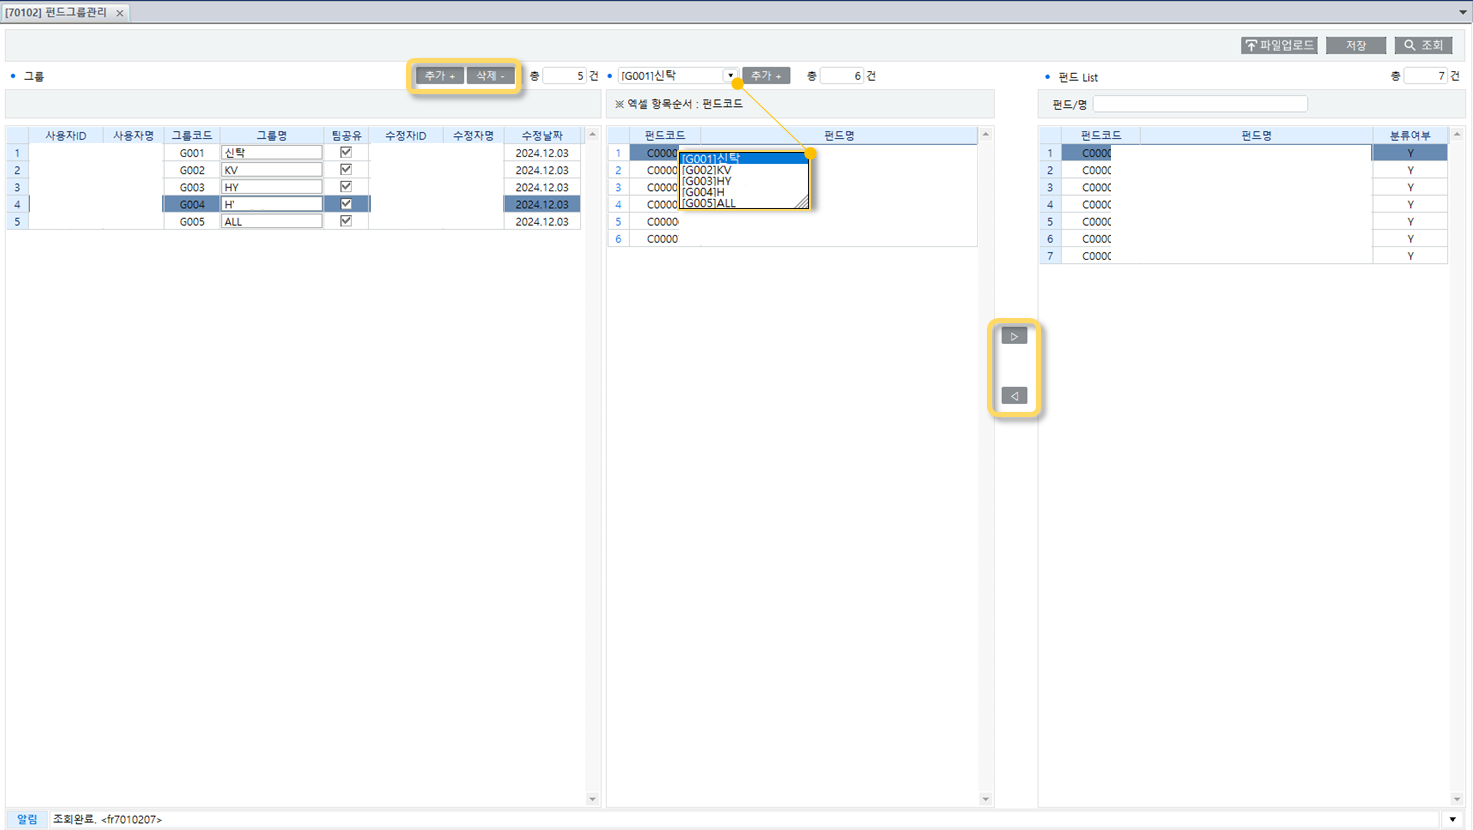
Task: Toggle 팀공유 checkbox for group G003
Action: [346, 187]
